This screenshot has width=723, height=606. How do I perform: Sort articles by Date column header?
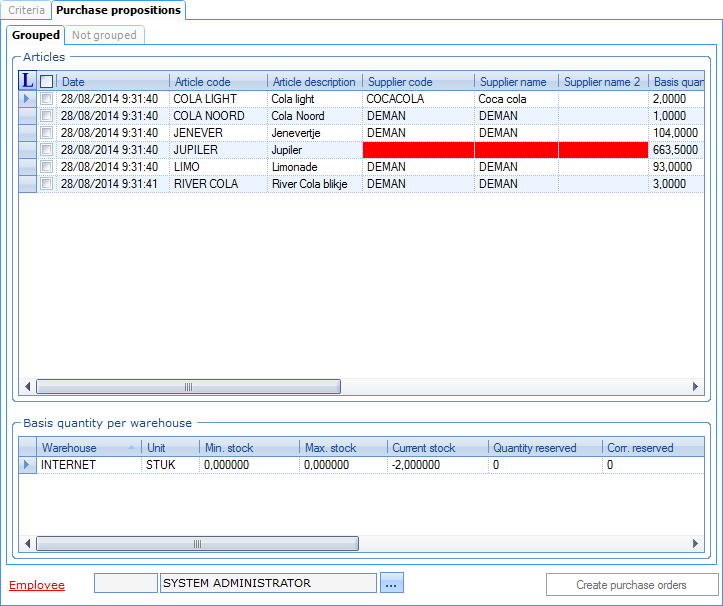112,82
